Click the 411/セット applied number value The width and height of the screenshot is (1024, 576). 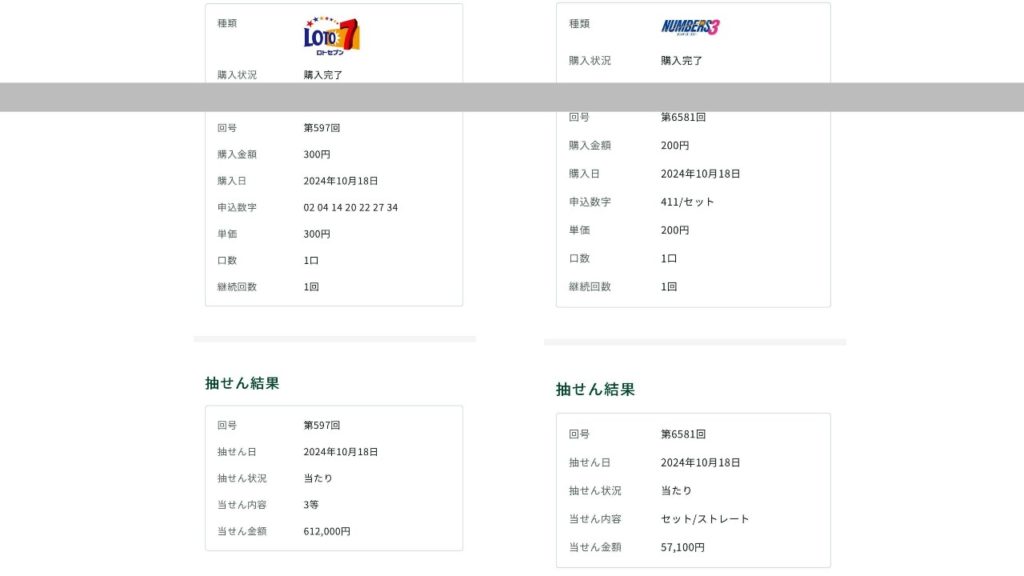pyautogui.click(x=687, y=202)
